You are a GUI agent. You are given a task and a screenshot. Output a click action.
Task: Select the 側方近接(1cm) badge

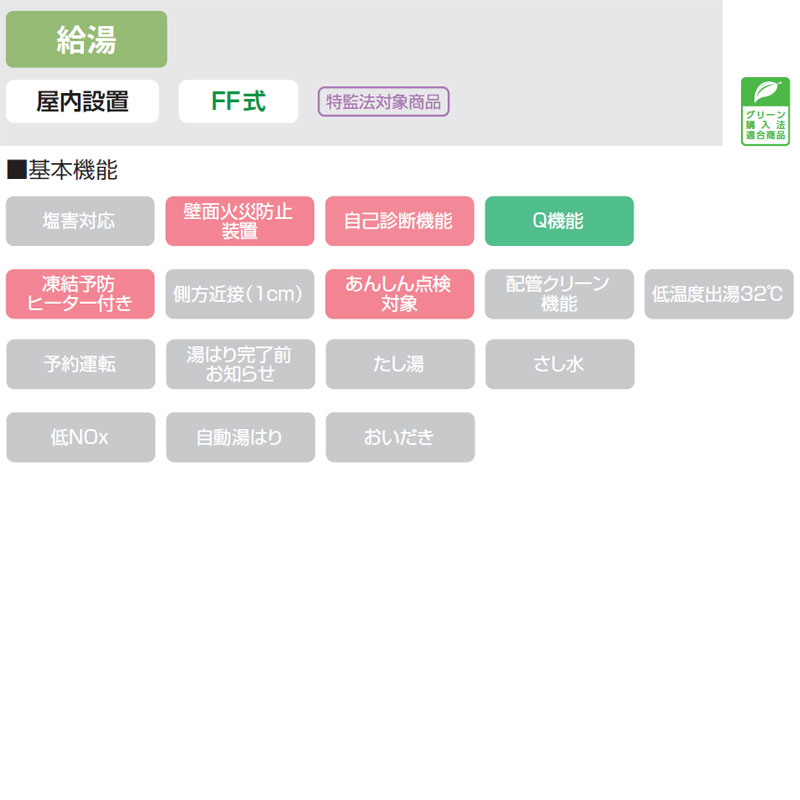(x=240, y=294)
